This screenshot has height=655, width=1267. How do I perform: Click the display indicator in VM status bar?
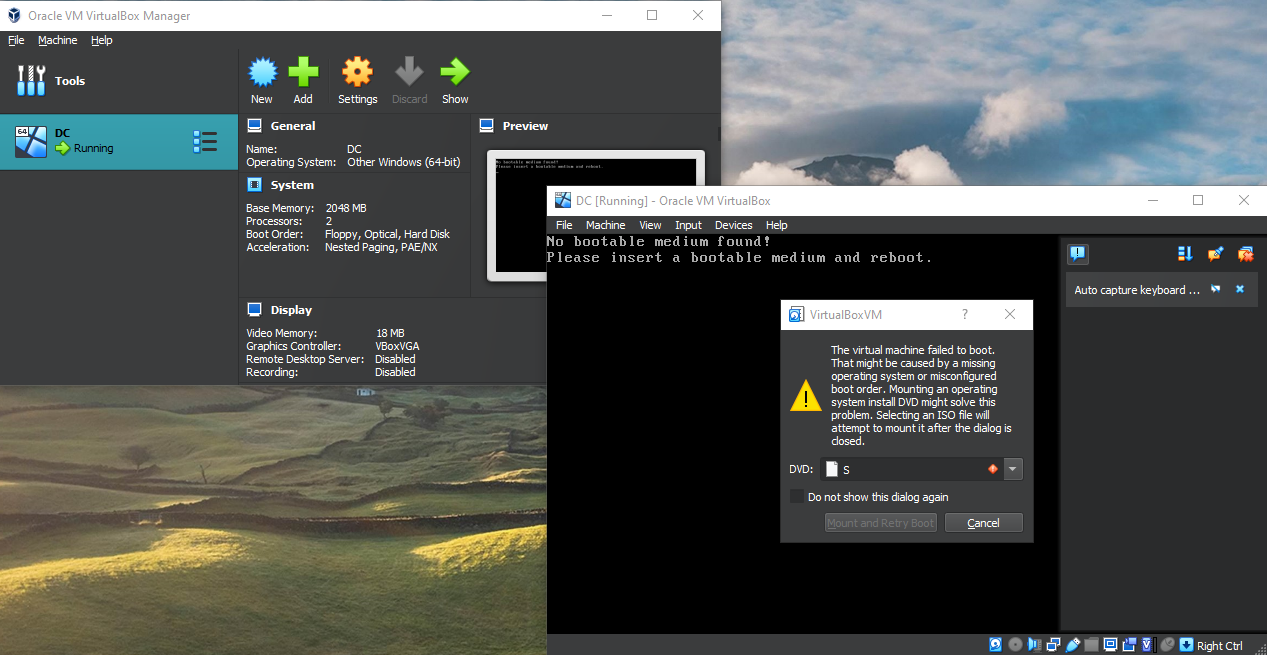tap(1111, 645)
